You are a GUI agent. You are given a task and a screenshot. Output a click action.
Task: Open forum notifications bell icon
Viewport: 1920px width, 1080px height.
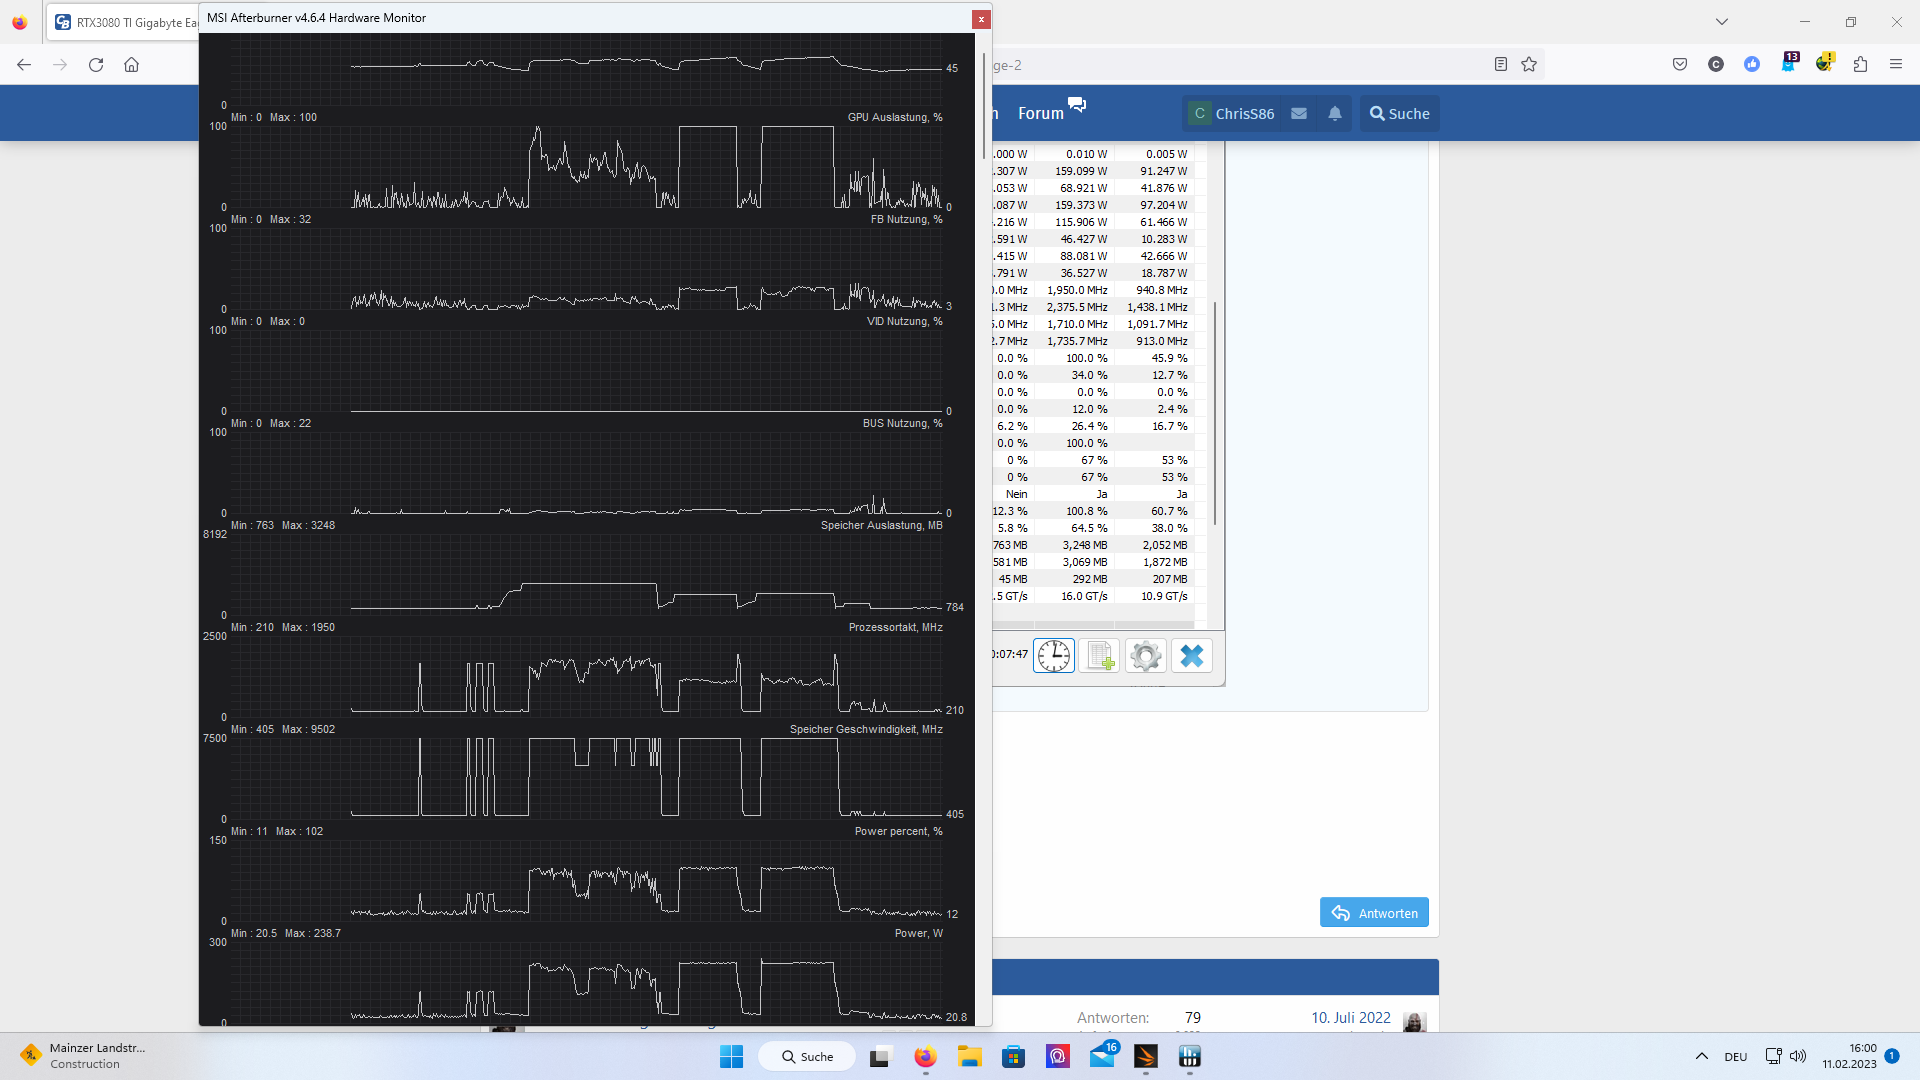[x=1335, y=114]
